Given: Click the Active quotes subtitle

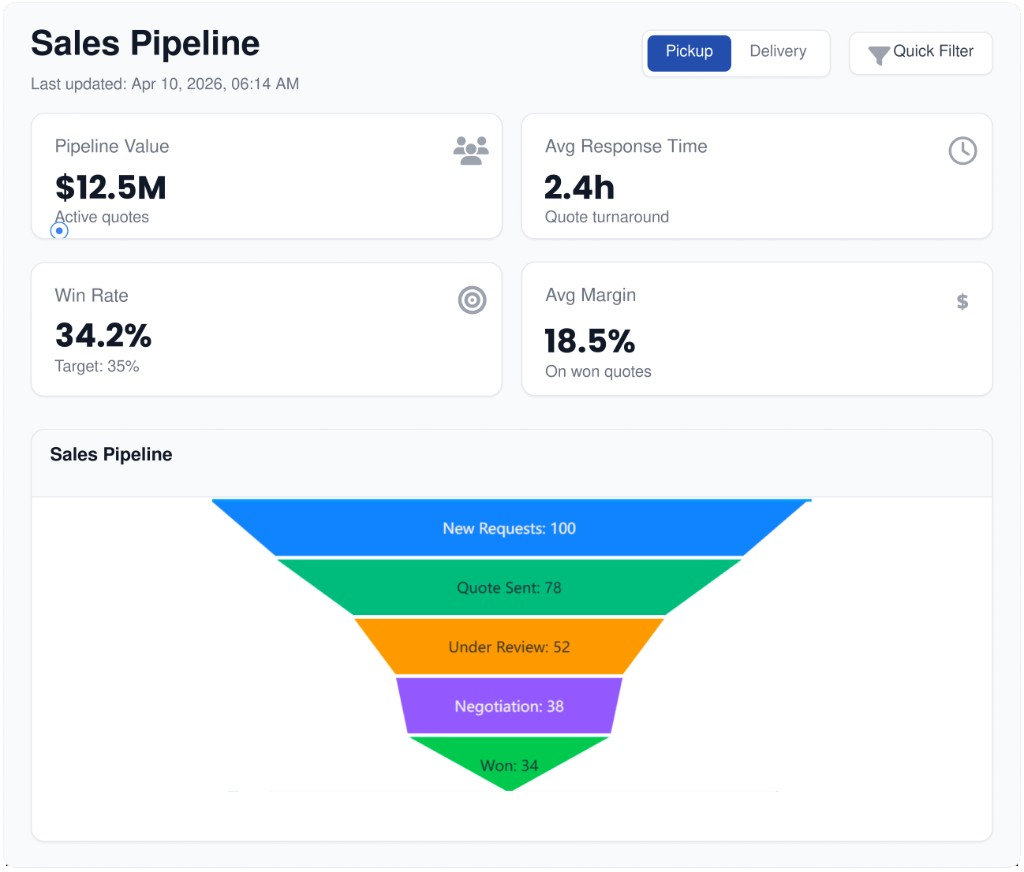Looking at the screenshot, I should pos(102,217).
